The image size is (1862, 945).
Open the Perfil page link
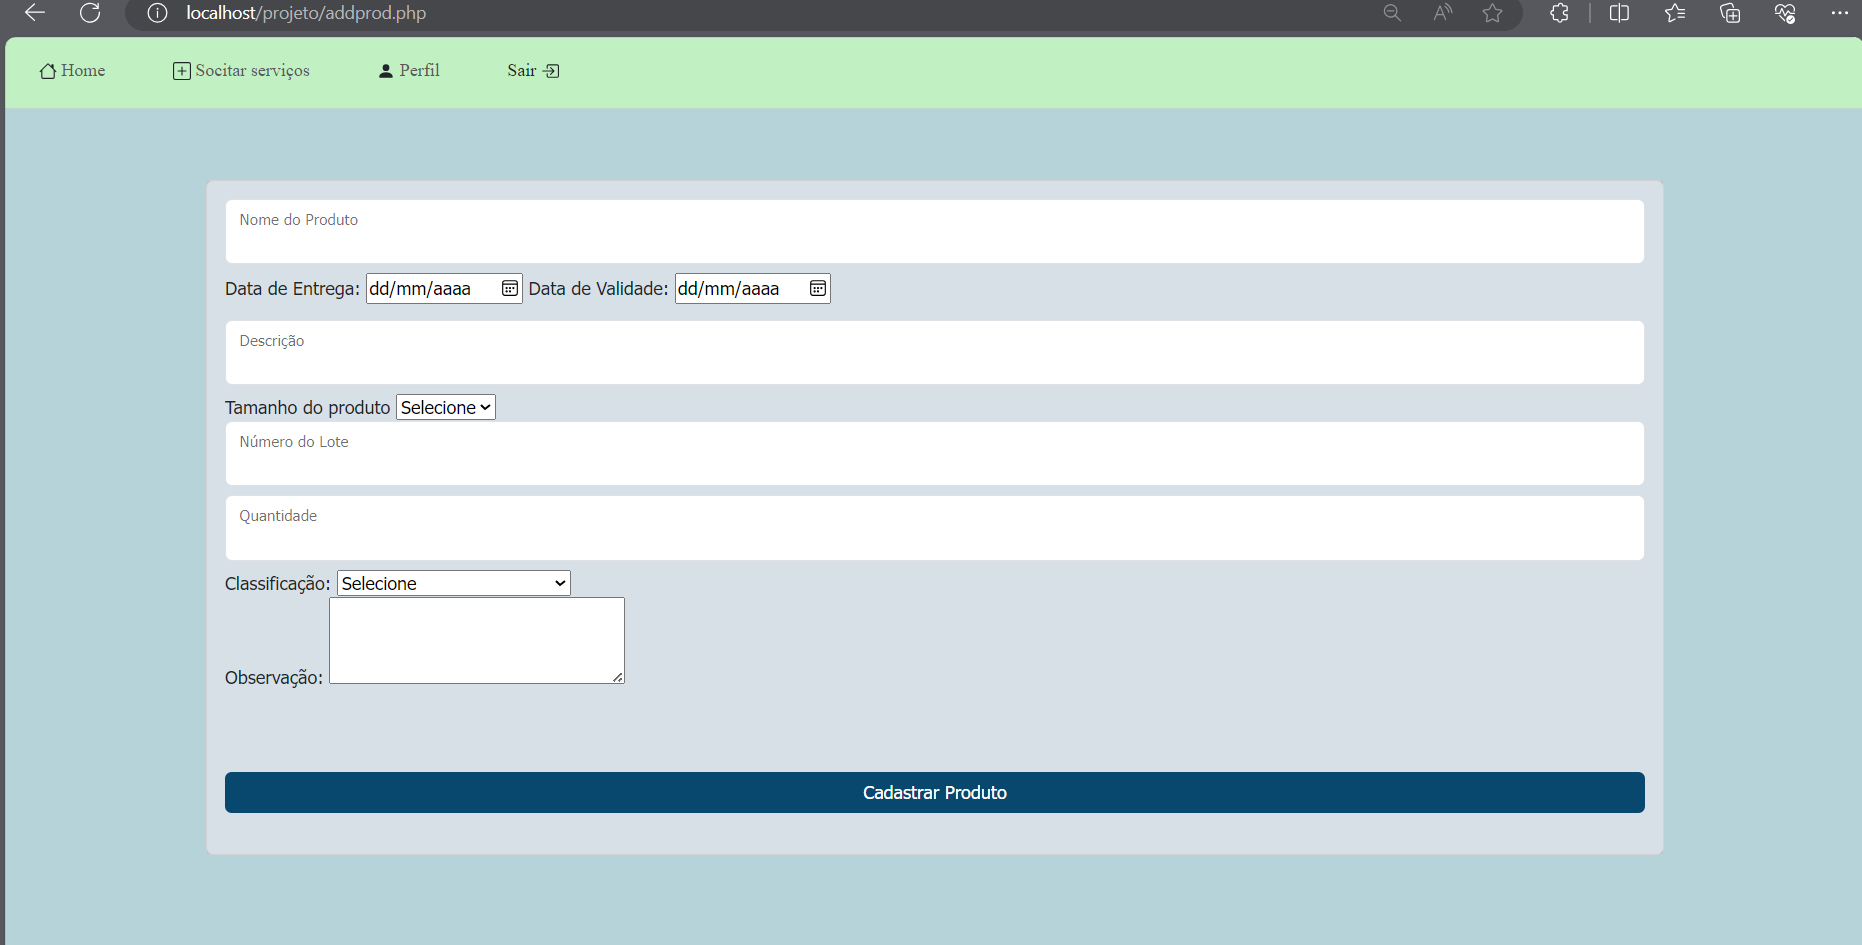pyautogui.click(x=409, y=71)
